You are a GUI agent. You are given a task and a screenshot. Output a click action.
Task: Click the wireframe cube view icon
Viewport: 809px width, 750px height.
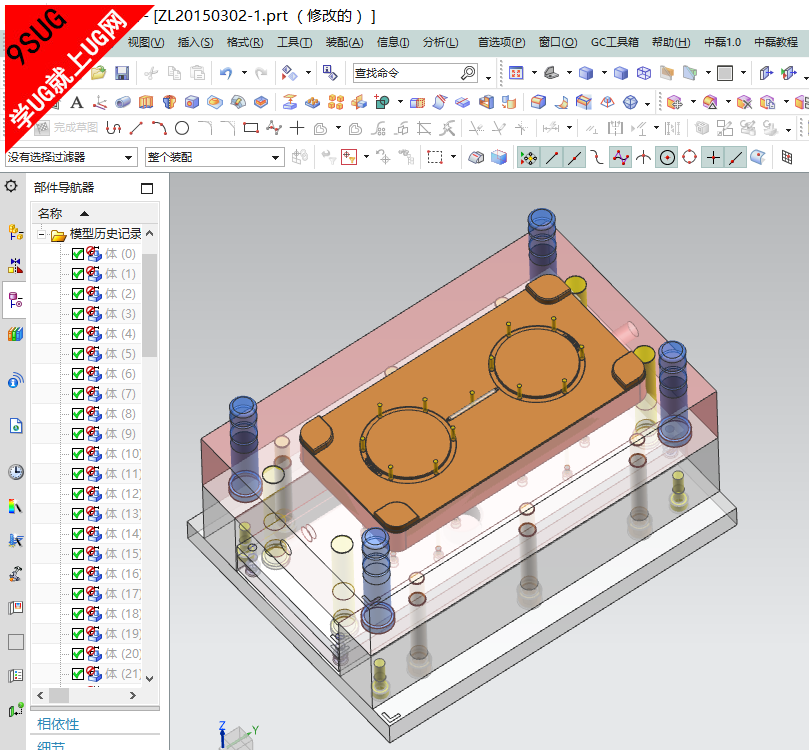tap(644, 73)
